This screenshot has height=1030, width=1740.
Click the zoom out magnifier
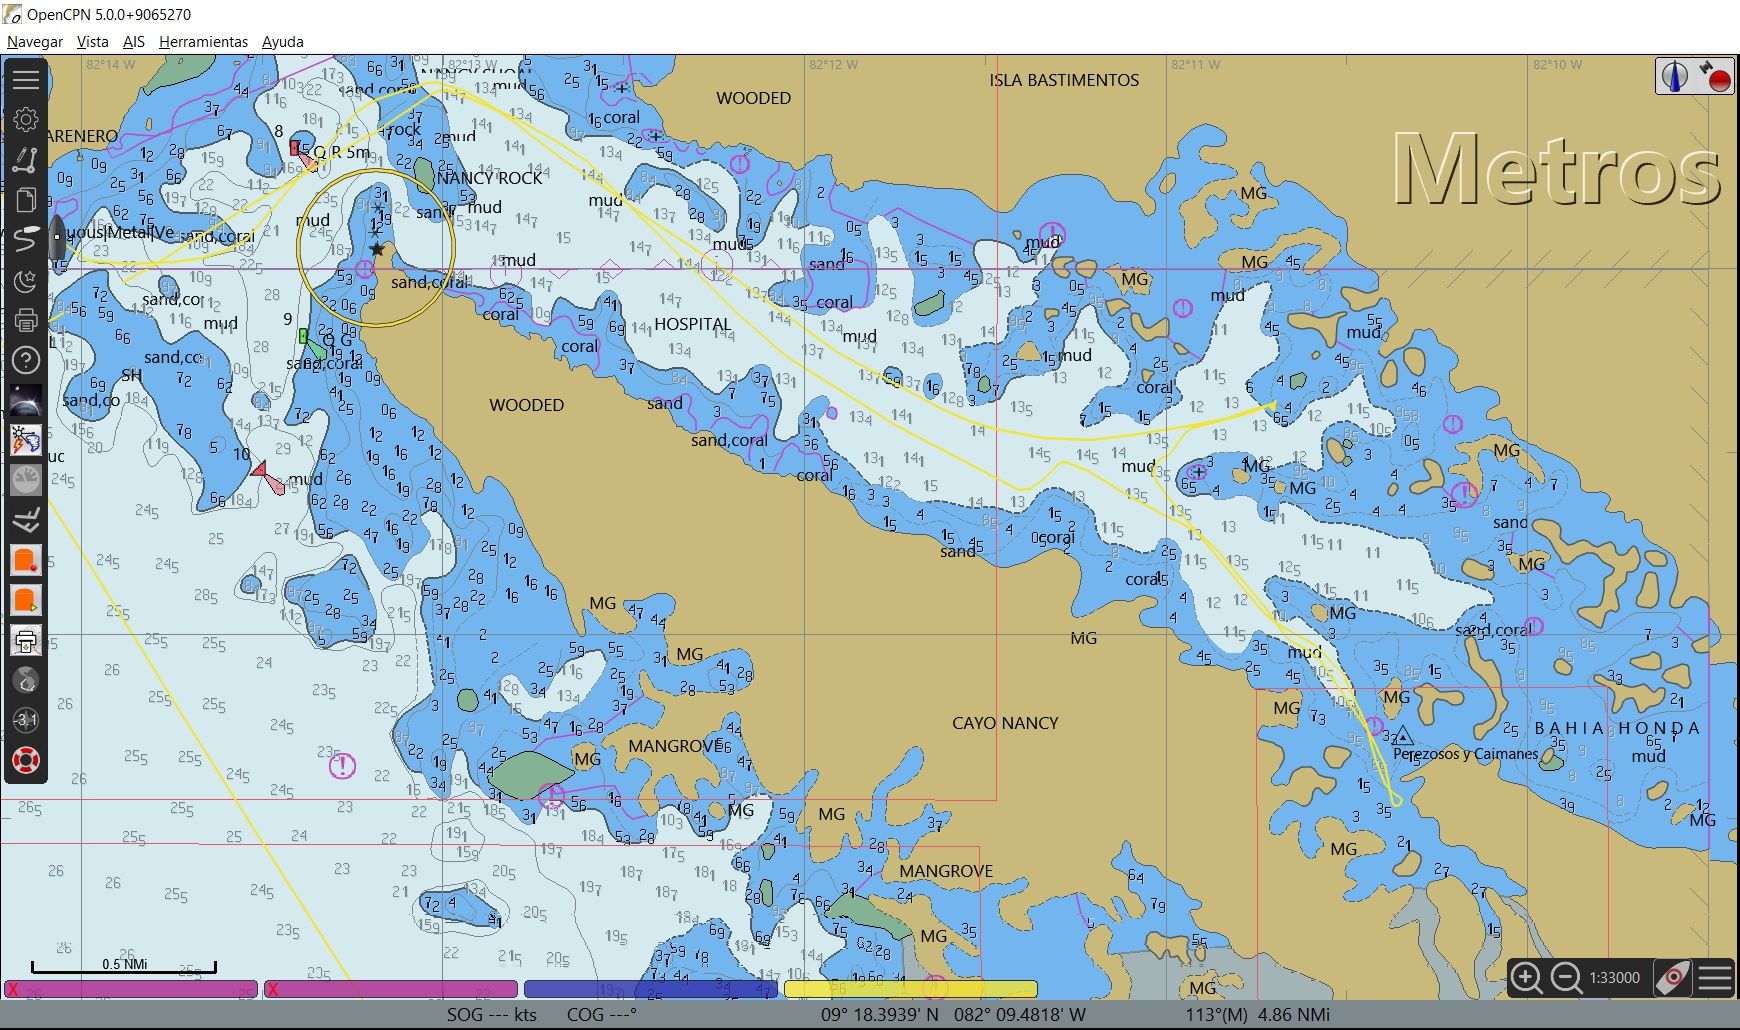click(x=1566, y=977)
